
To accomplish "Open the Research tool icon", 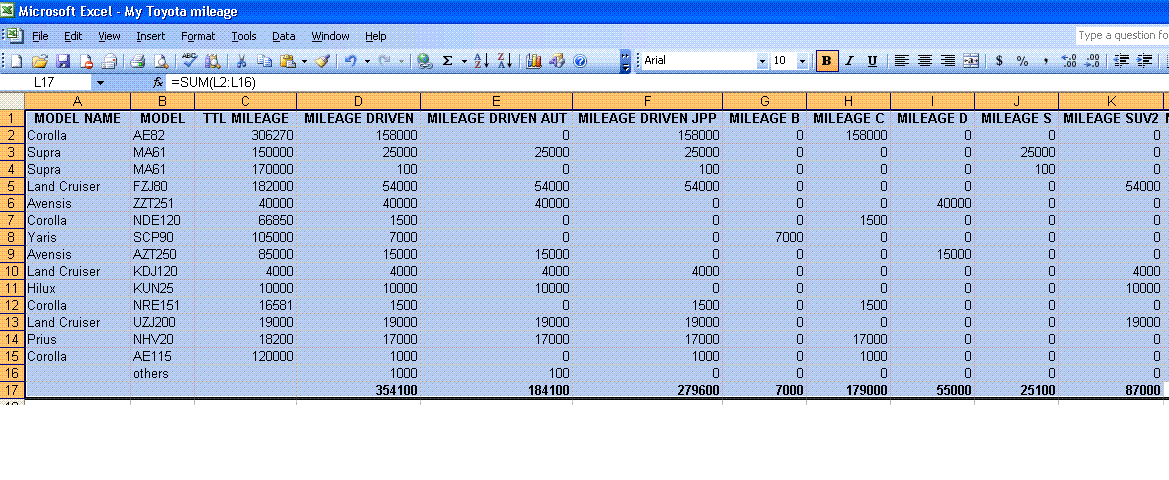I will click(x=212, y=61).
